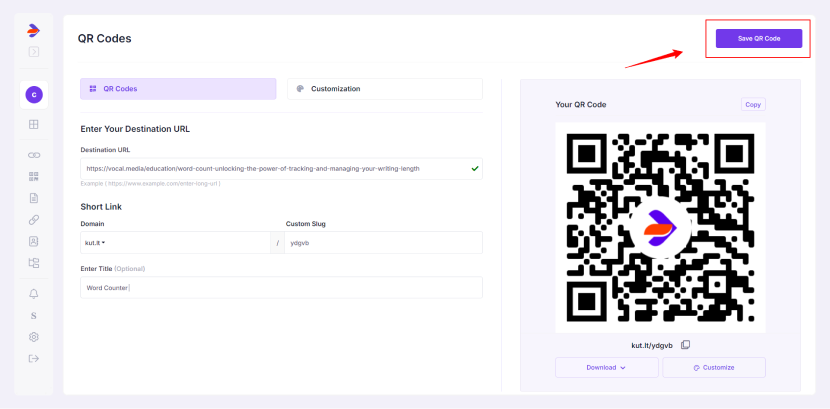Expand the sidebar with the arrow toggle

(34, 52)
